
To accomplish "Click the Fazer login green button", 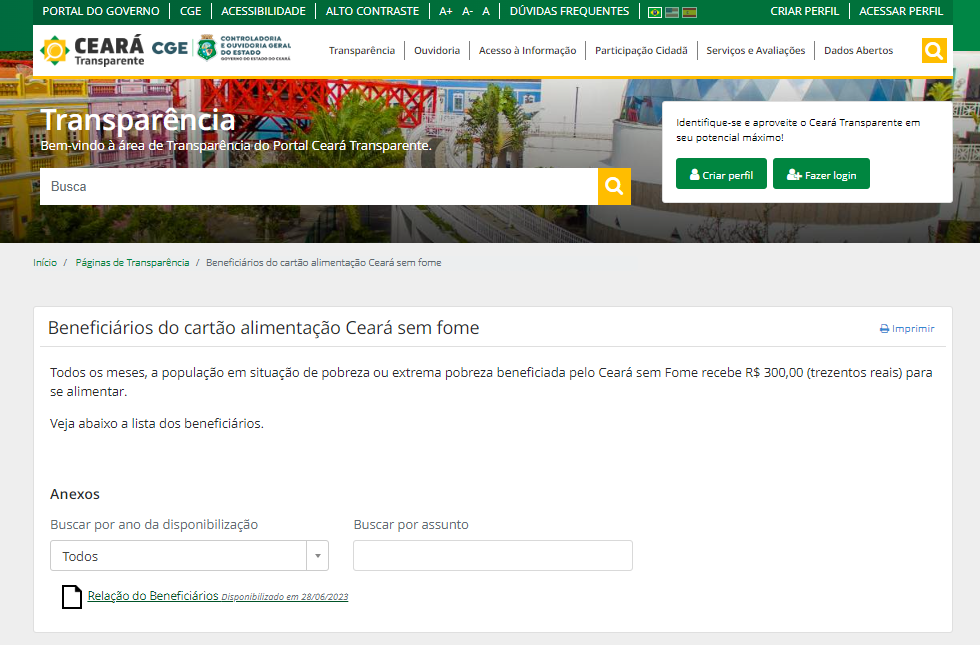I will (821, 174).
